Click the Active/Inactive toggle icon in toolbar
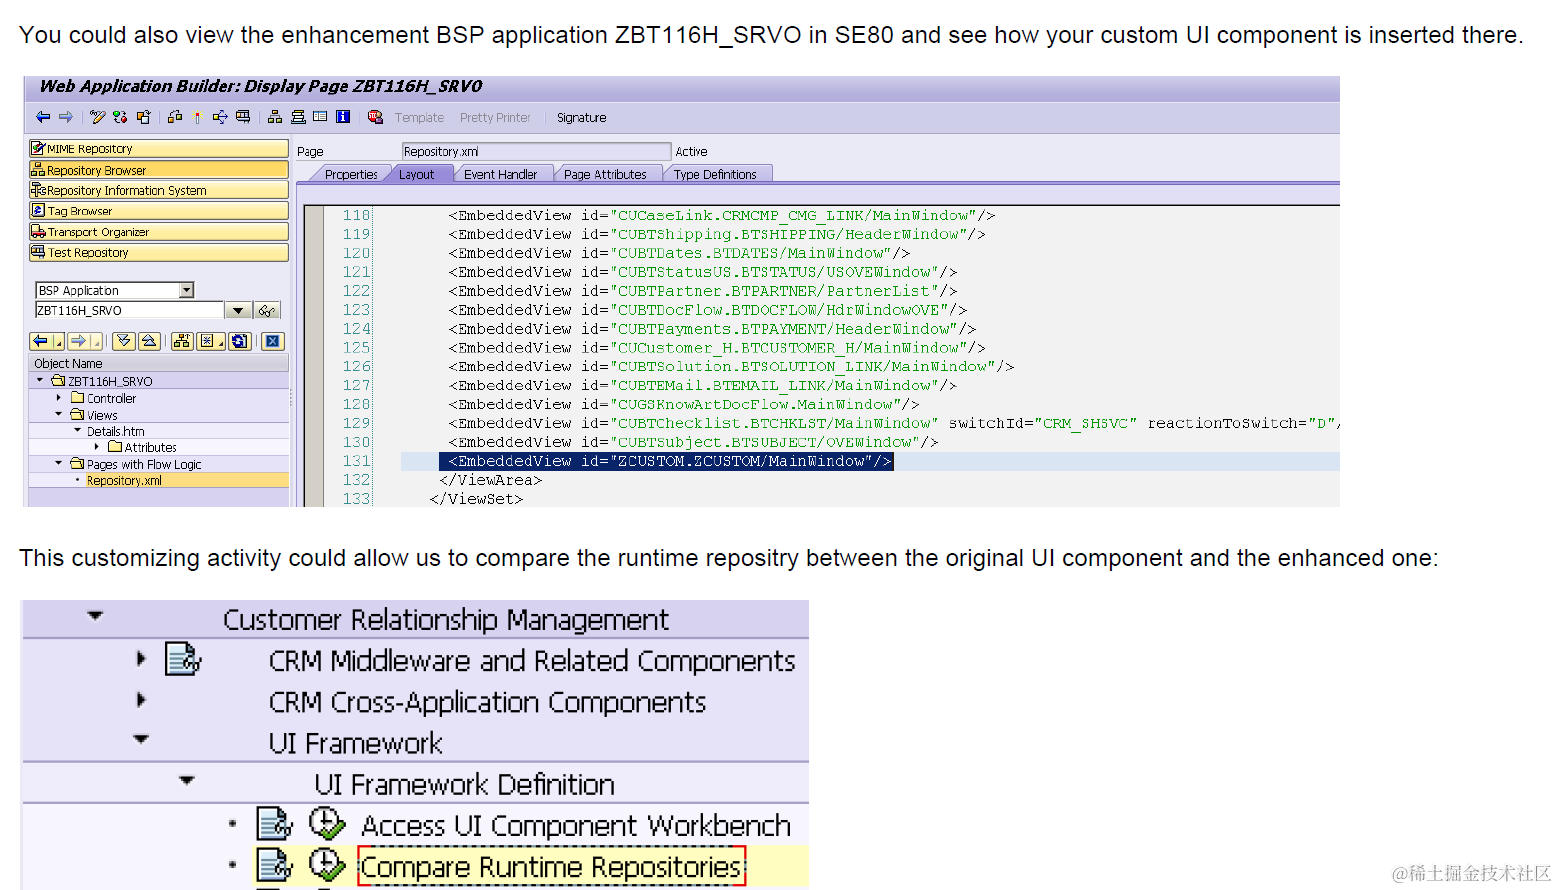This screenshot has height=890, width=1558. 120,117
